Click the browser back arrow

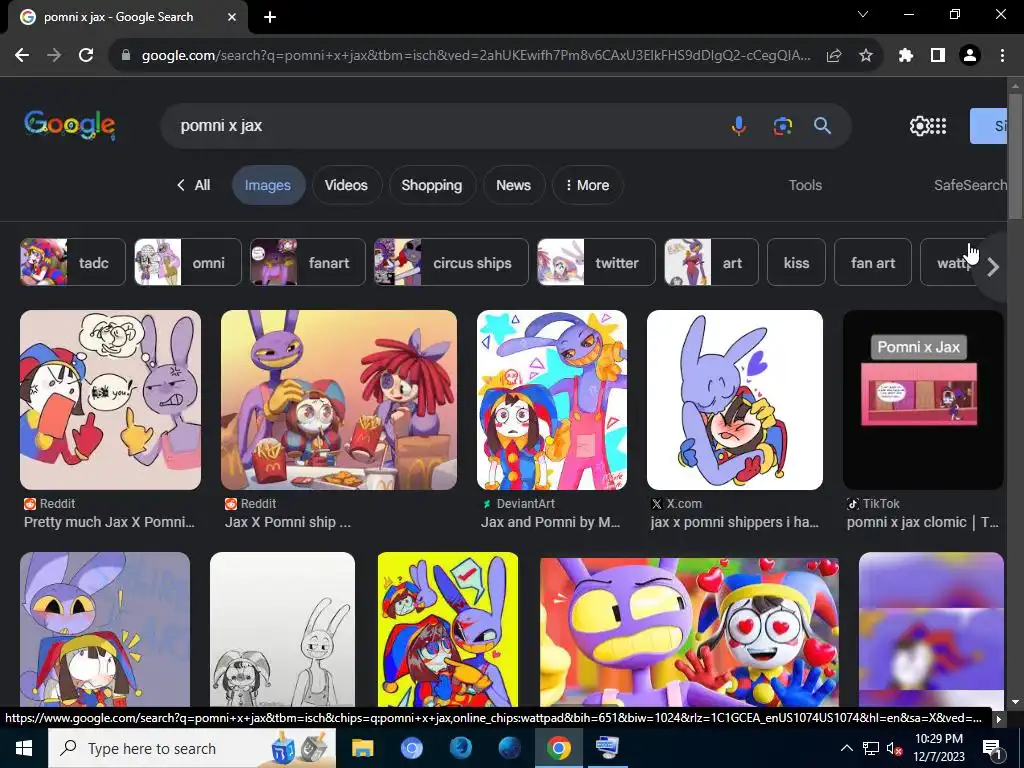pos(22,56)
